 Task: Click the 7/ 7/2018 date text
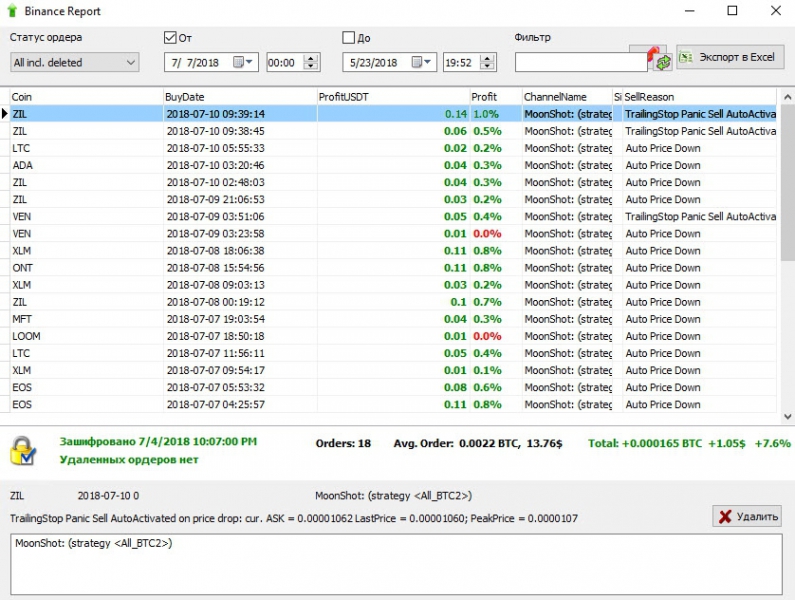[x=195, y=62]
